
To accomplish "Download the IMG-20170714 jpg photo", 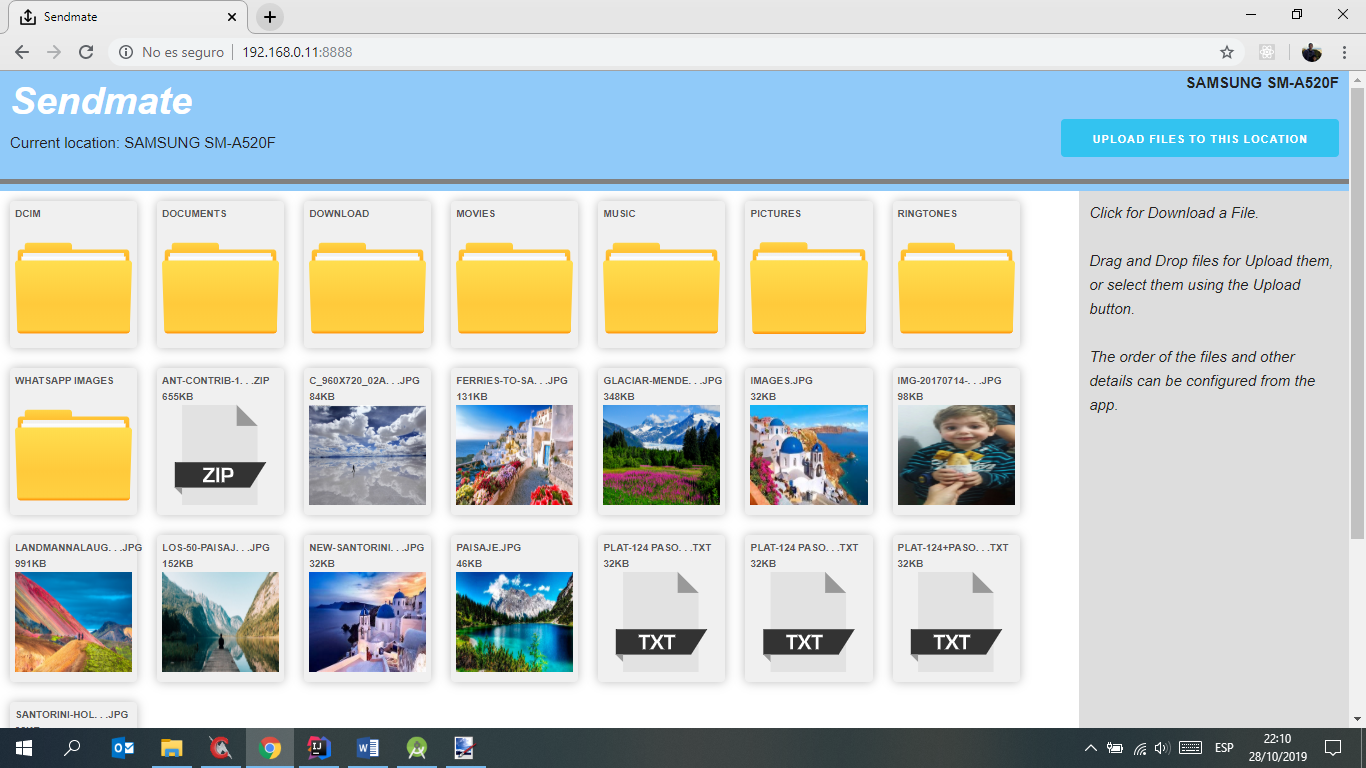I will tap(956, 442).
